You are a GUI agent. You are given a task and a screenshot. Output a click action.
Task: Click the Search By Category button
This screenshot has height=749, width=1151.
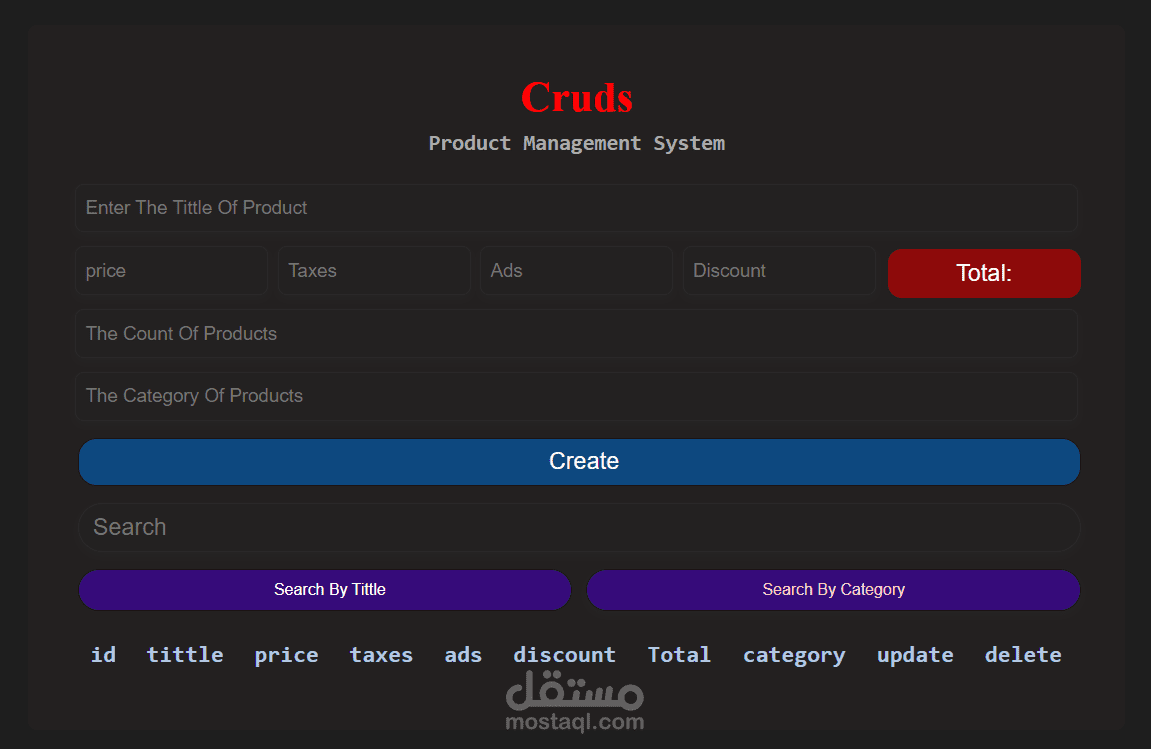833,590
